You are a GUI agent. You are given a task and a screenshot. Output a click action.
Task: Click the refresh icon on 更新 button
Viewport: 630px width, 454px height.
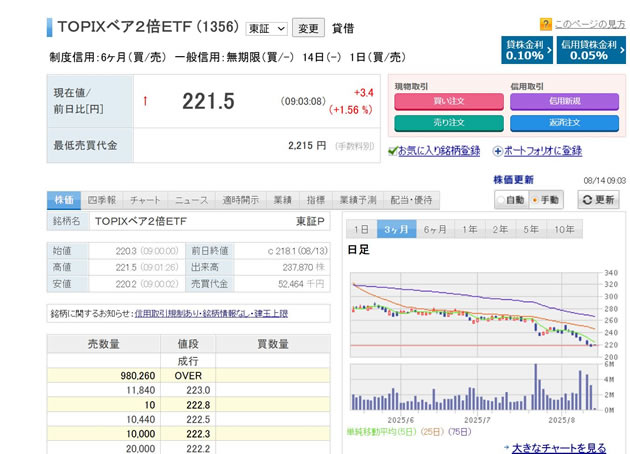tap(586, 200)
